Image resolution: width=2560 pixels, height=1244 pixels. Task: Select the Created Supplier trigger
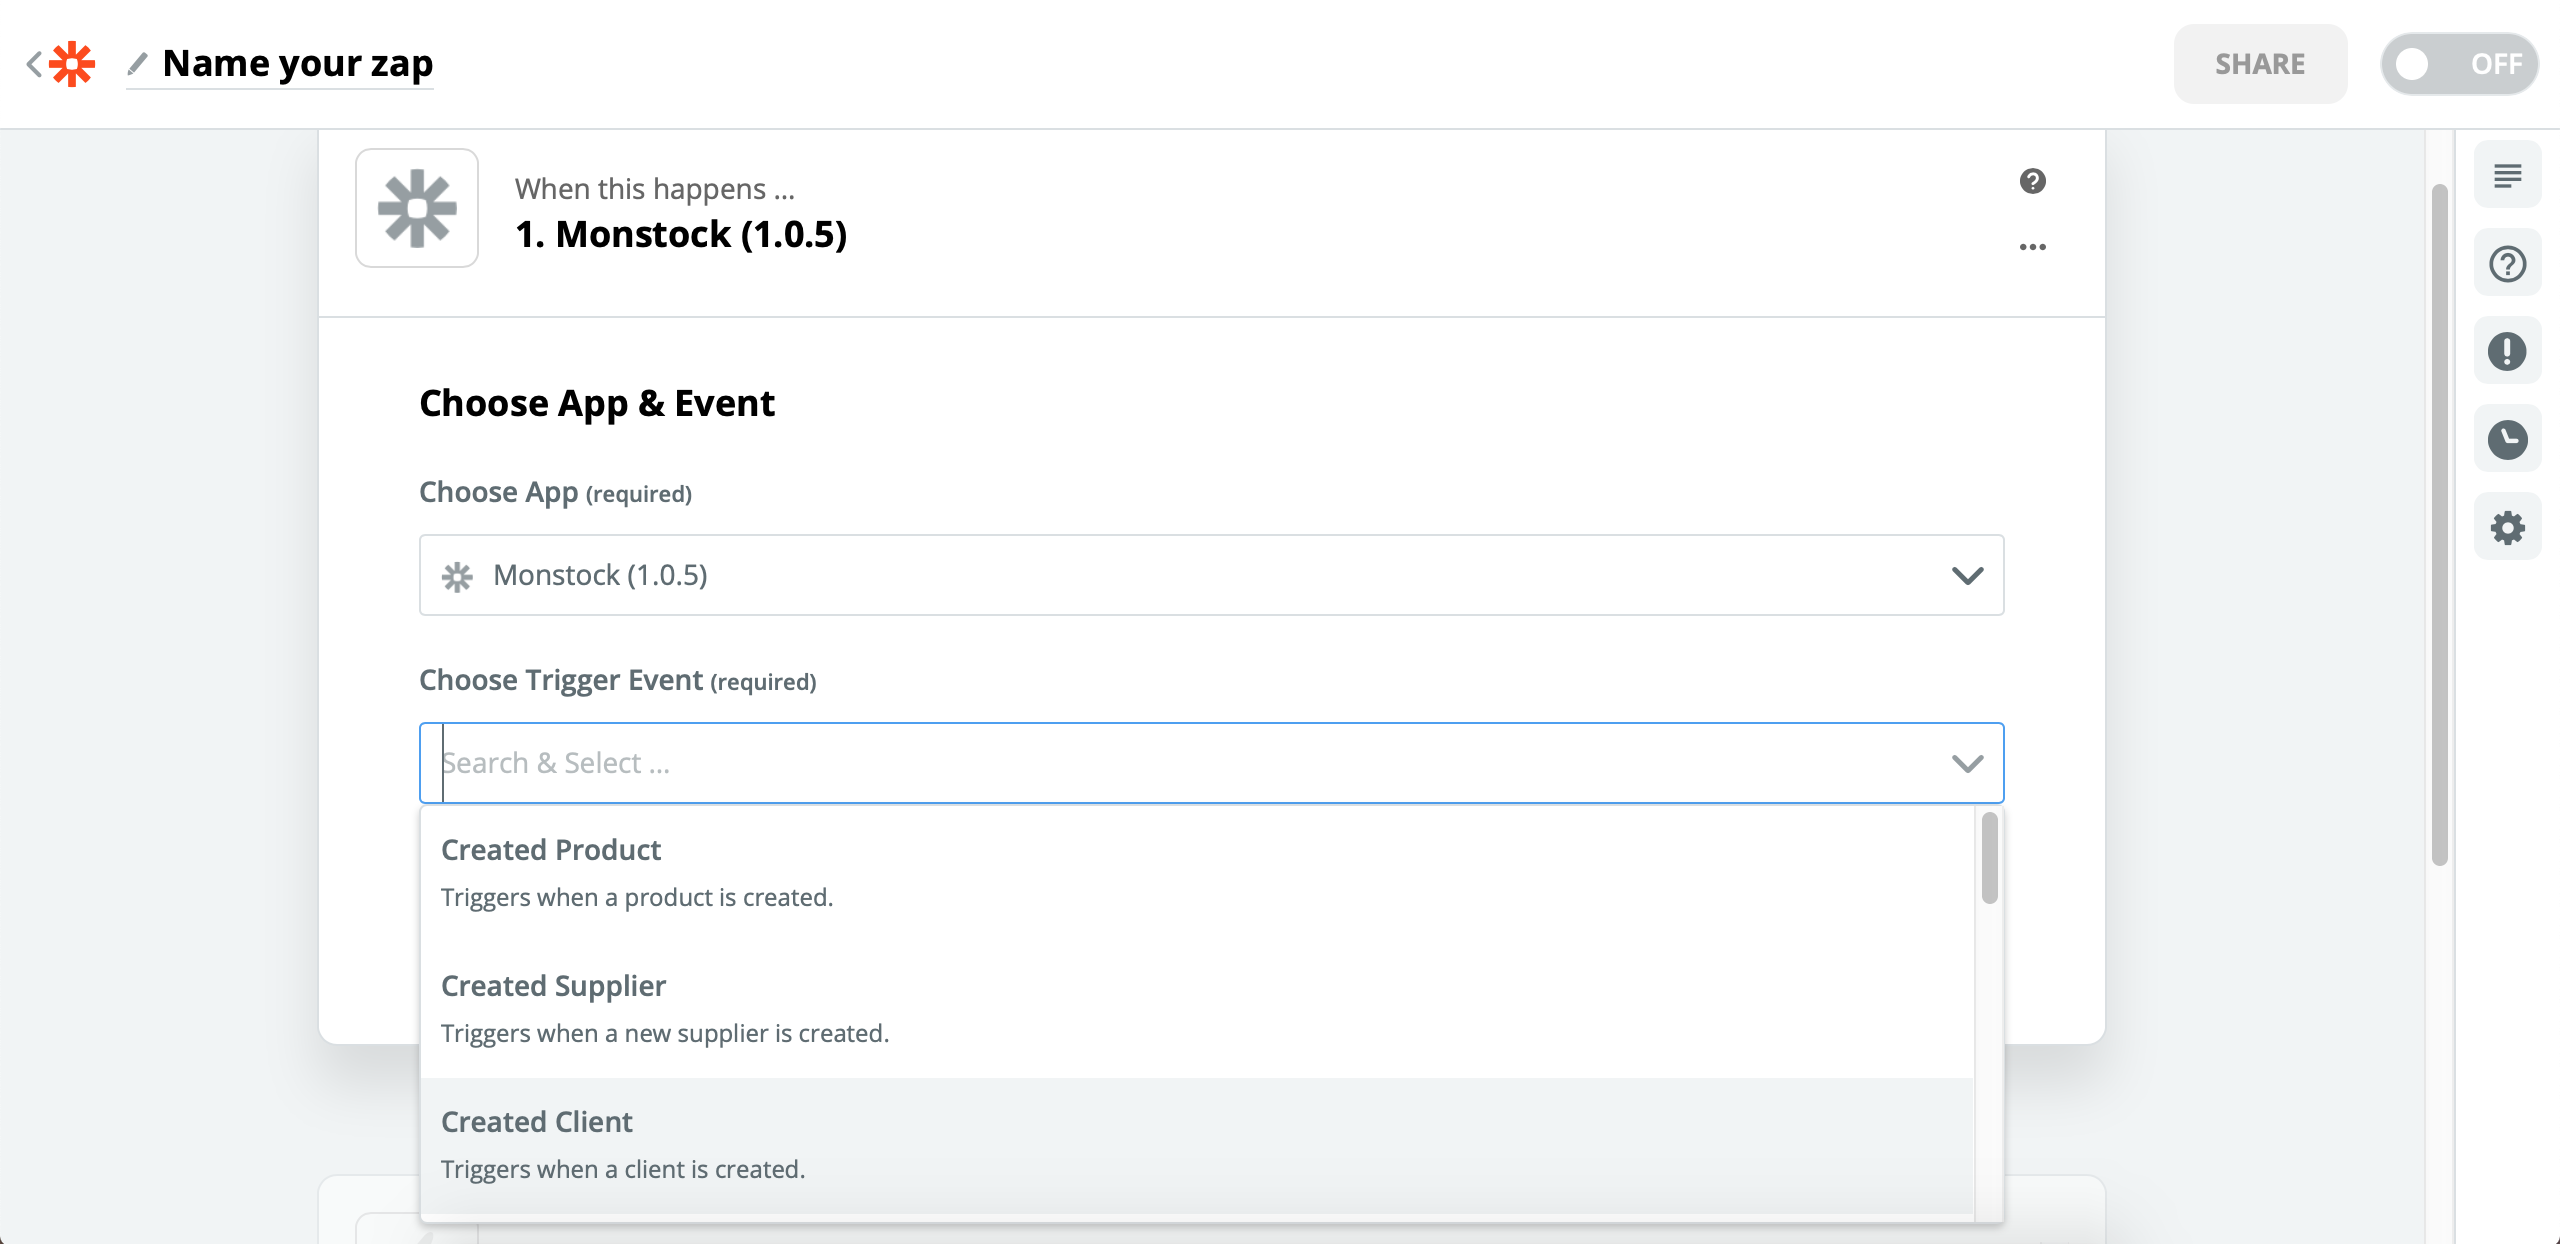click(1197, 1009)
